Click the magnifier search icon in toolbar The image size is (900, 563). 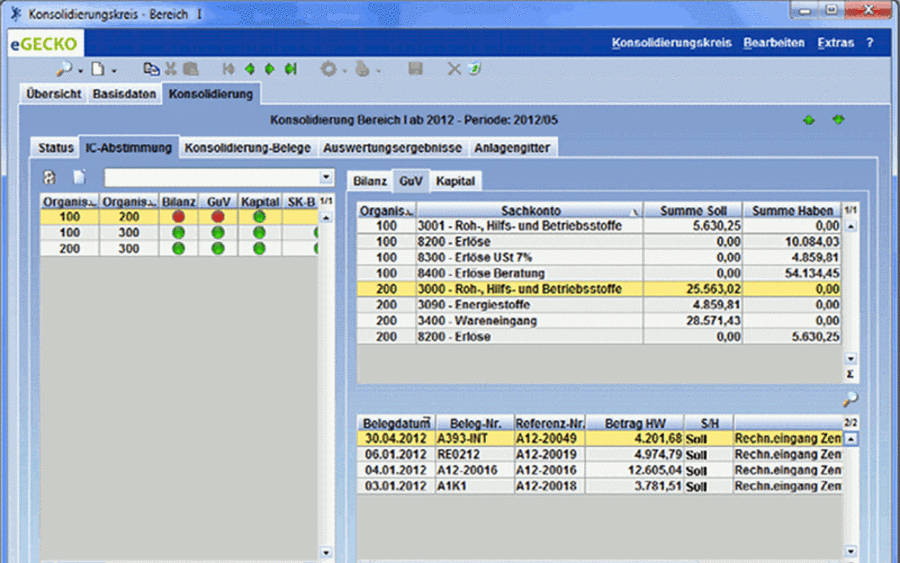pyautogui.click(x=63, y=69)
